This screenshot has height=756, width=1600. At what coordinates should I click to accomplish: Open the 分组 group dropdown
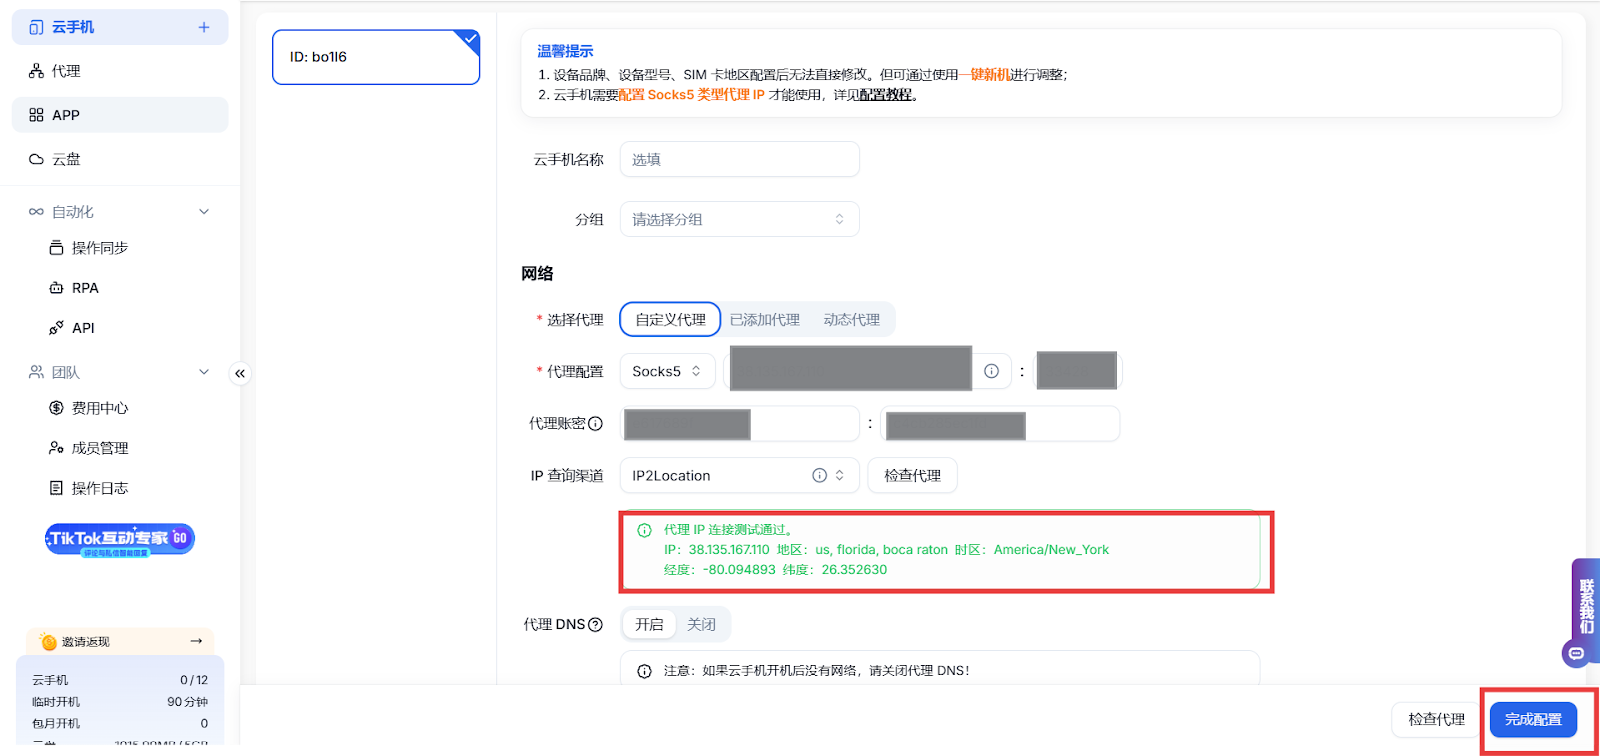[x=739, y=219]
